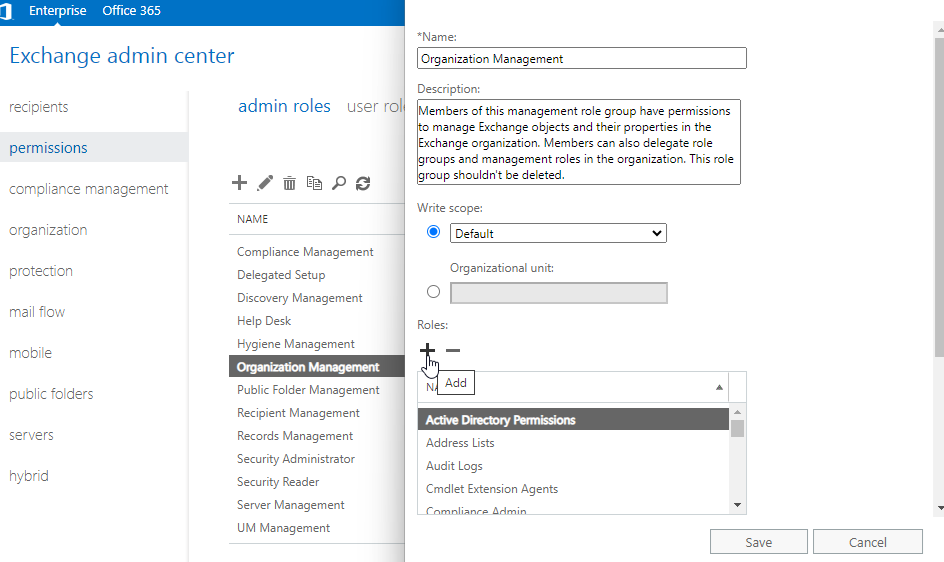Open mail flow in the left navigation
The width and height of the screenshot is (944, 562).
[37, 312]
